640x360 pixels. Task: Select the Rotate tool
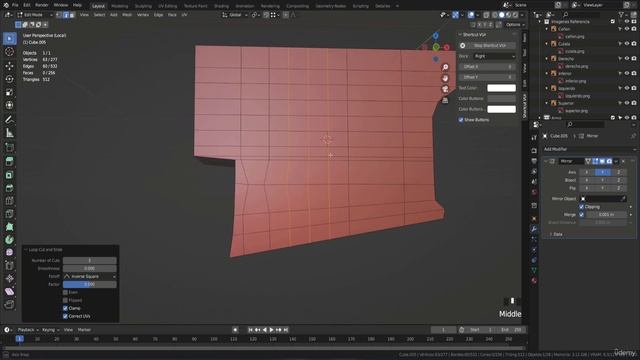(9, 79)
